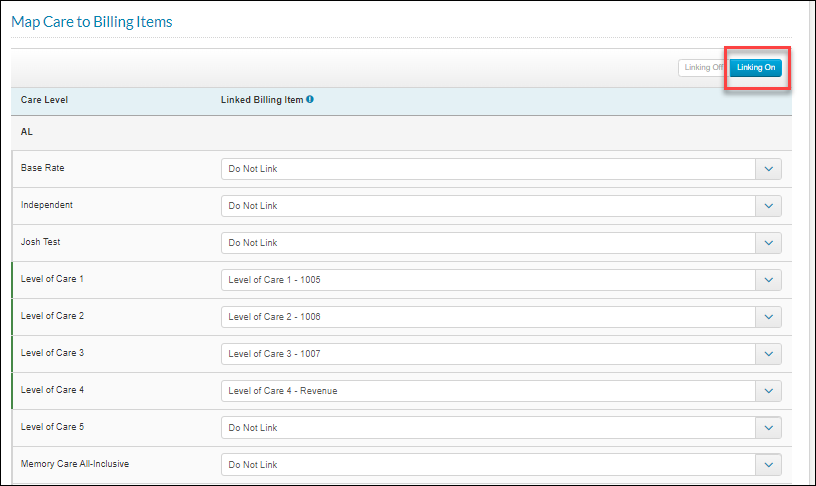Click the Memory Care All-Inclusive row label
Screen dimensions: 816x486
(75, 464)
